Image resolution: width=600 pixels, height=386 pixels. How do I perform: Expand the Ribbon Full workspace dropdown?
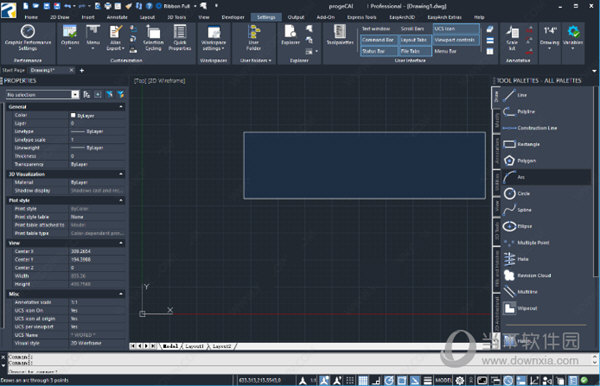(195, 6)
